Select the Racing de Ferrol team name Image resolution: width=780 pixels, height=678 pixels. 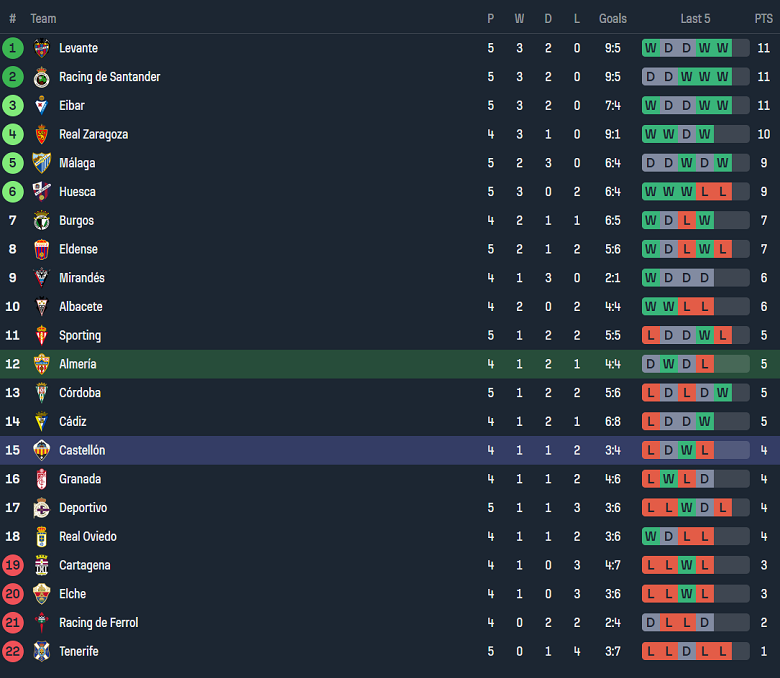(x=98, y=623)
